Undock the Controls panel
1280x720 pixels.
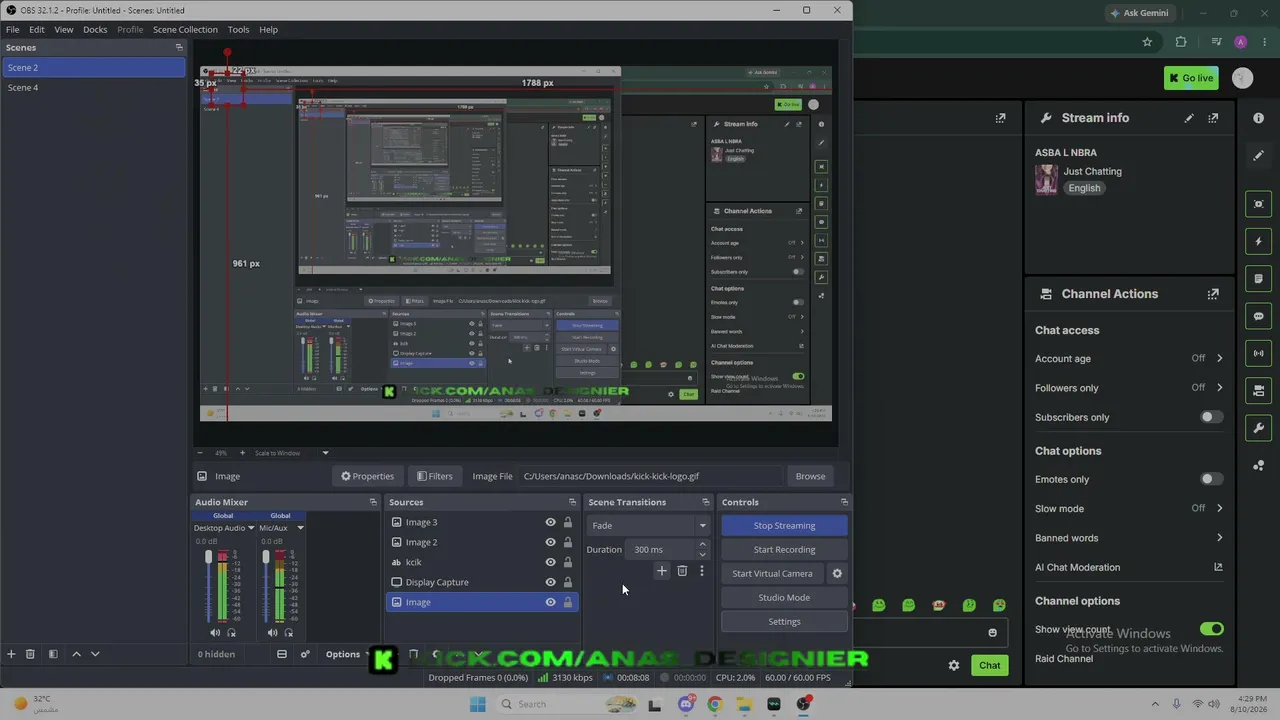tap(844, 502)
